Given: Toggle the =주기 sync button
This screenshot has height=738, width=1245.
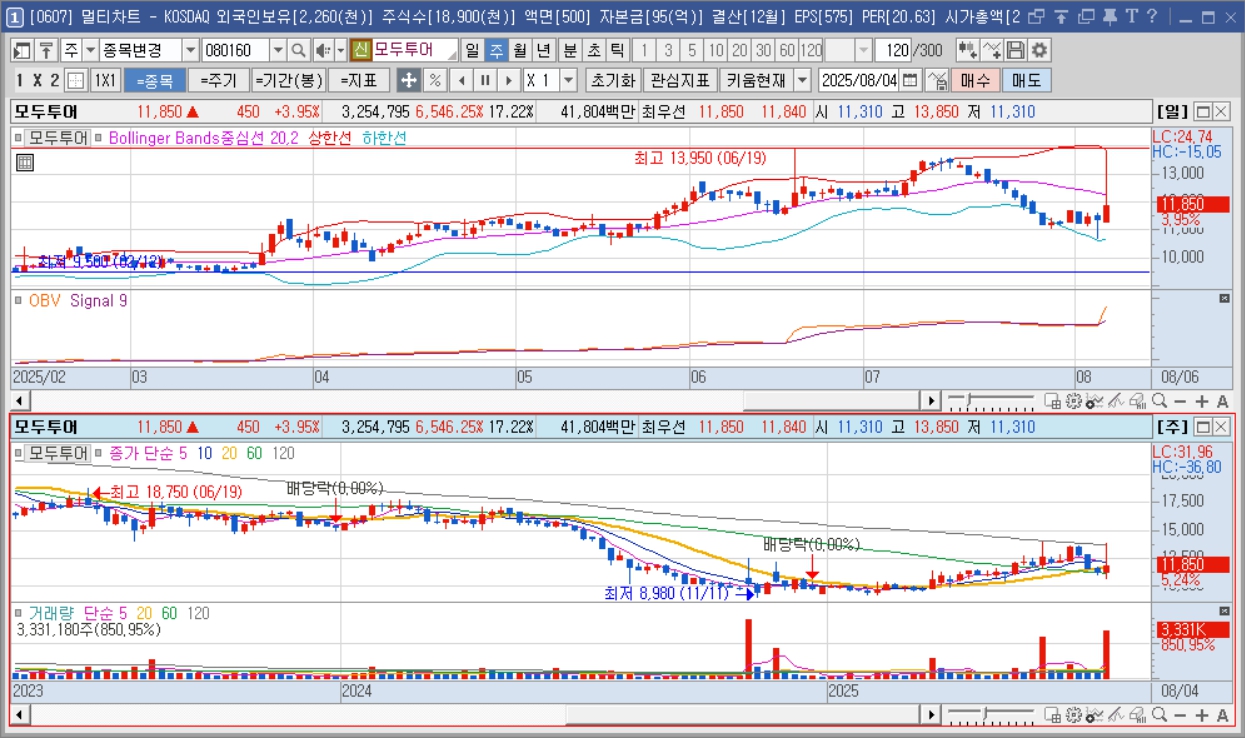Looking at the screenshot, I should (x=218, y=80).
